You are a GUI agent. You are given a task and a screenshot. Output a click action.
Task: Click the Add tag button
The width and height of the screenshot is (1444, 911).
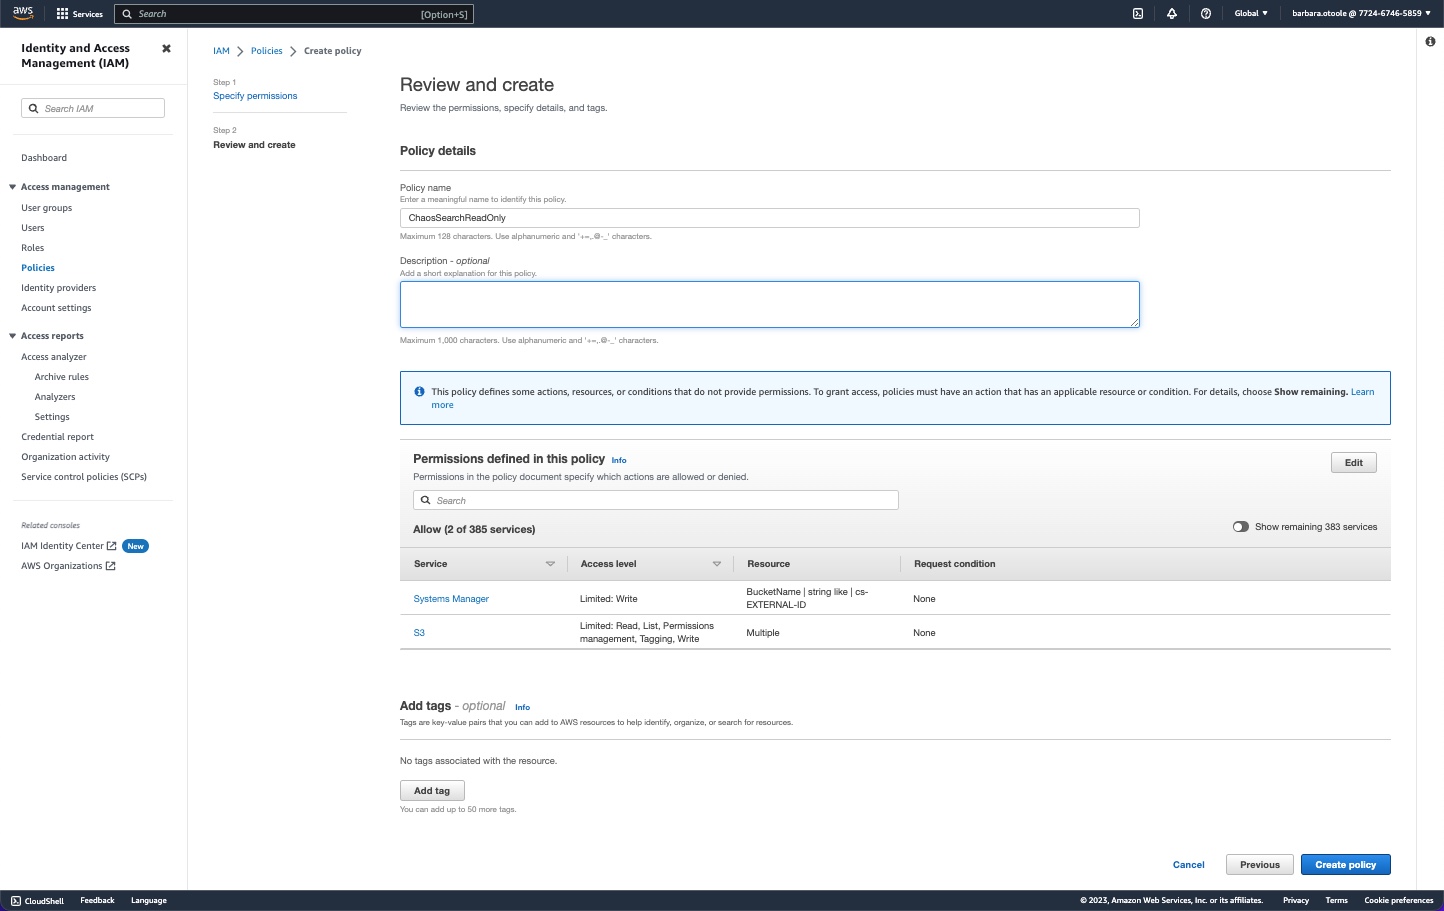432,790
